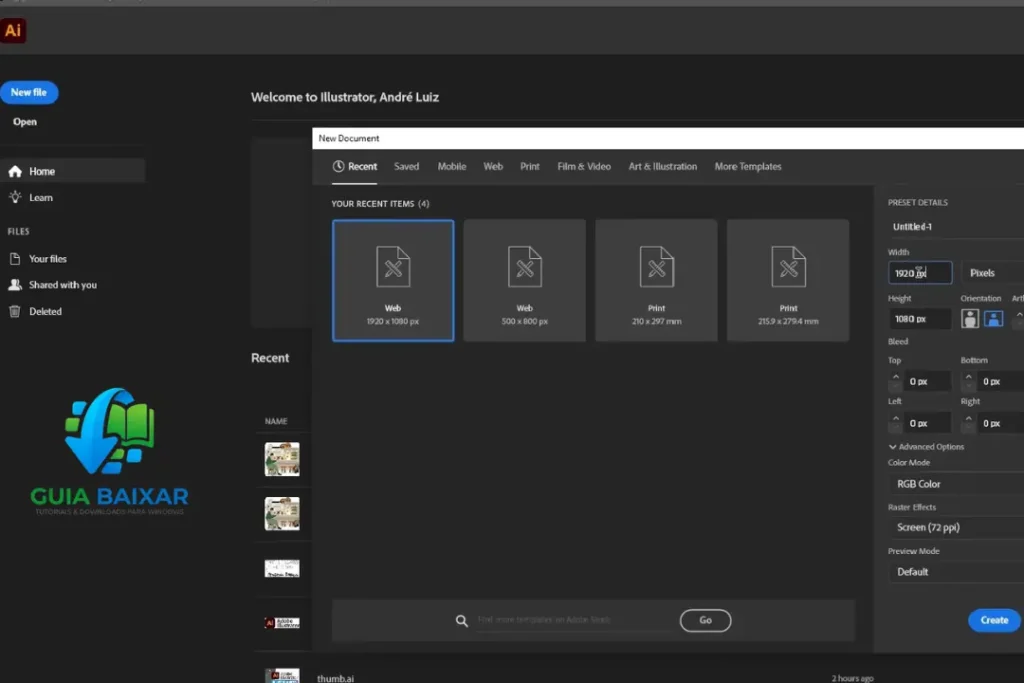
Task: Click the blue Create button
Action: (994, 620)
